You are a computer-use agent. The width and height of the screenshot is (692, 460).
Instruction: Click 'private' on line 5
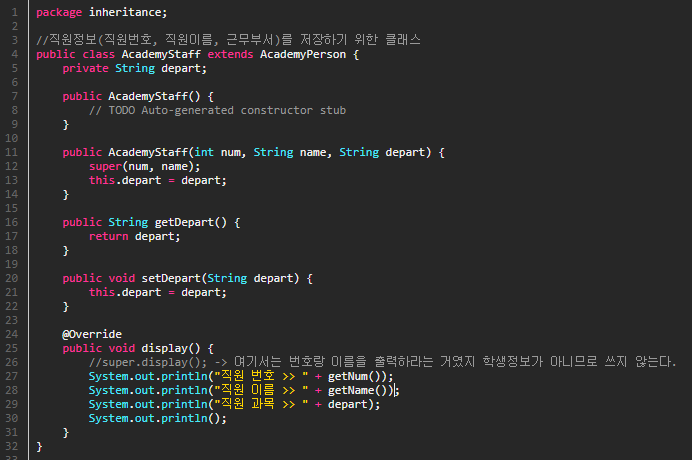[86, 68]
